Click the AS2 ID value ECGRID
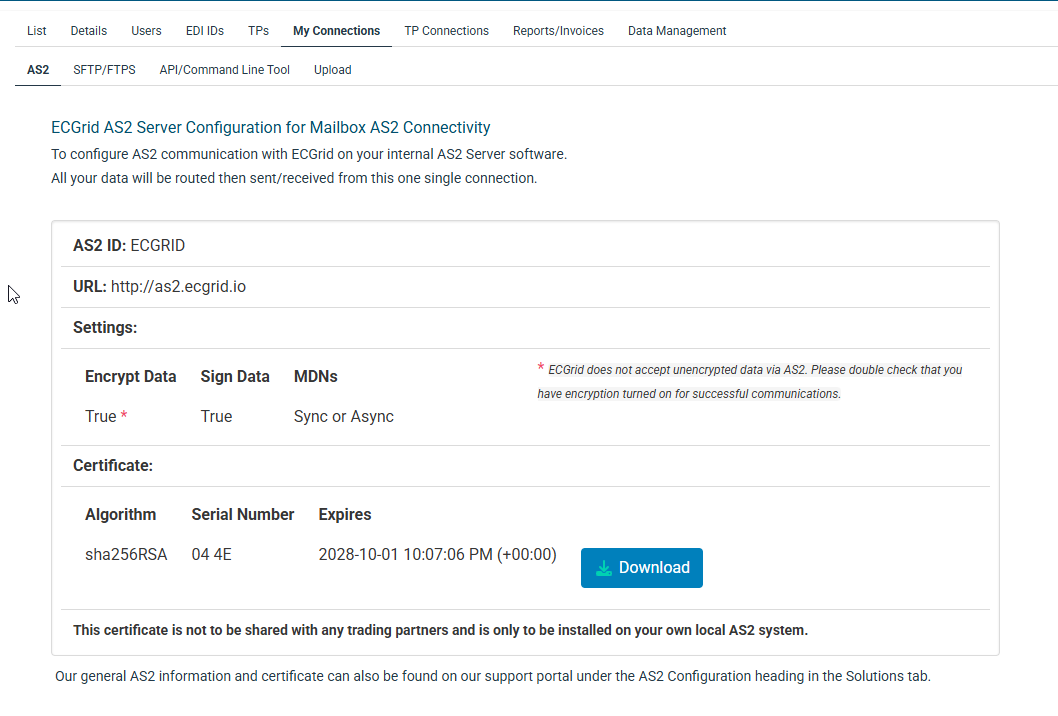Screen dimensions: 1058x716 coord(157,246)
